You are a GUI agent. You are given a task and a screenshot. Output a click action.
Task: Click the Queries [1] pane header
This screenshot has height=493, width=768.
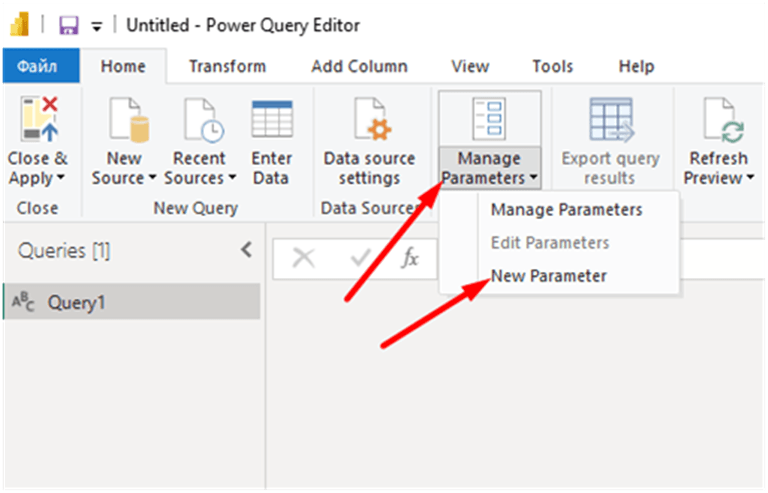click(x=64, y=251)
